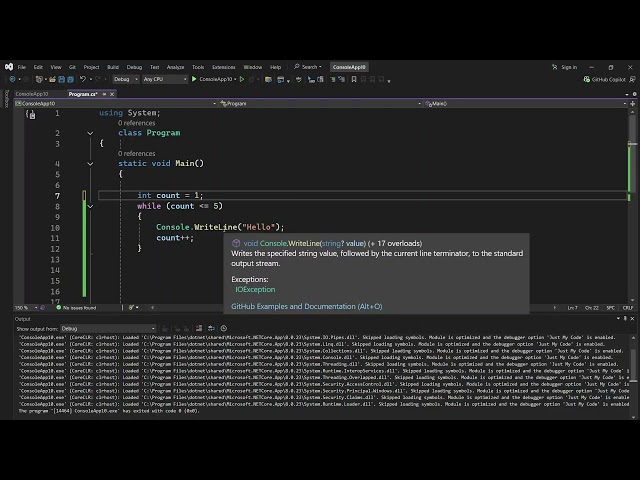
Task: Click the editor lock icon beside line 1
Action: [x=32, y=116]
